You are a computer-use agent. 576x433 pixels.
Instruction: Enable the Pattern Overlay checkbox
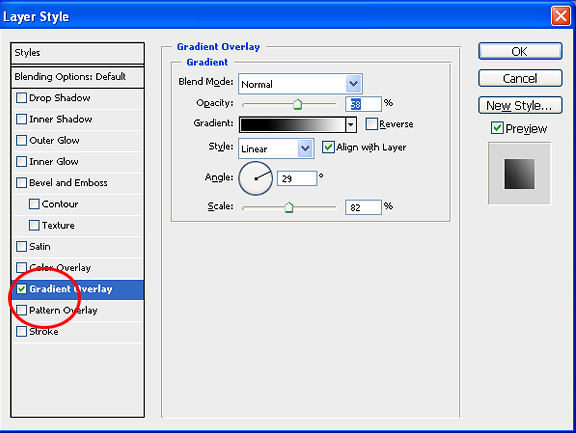(x=21, y=310)
